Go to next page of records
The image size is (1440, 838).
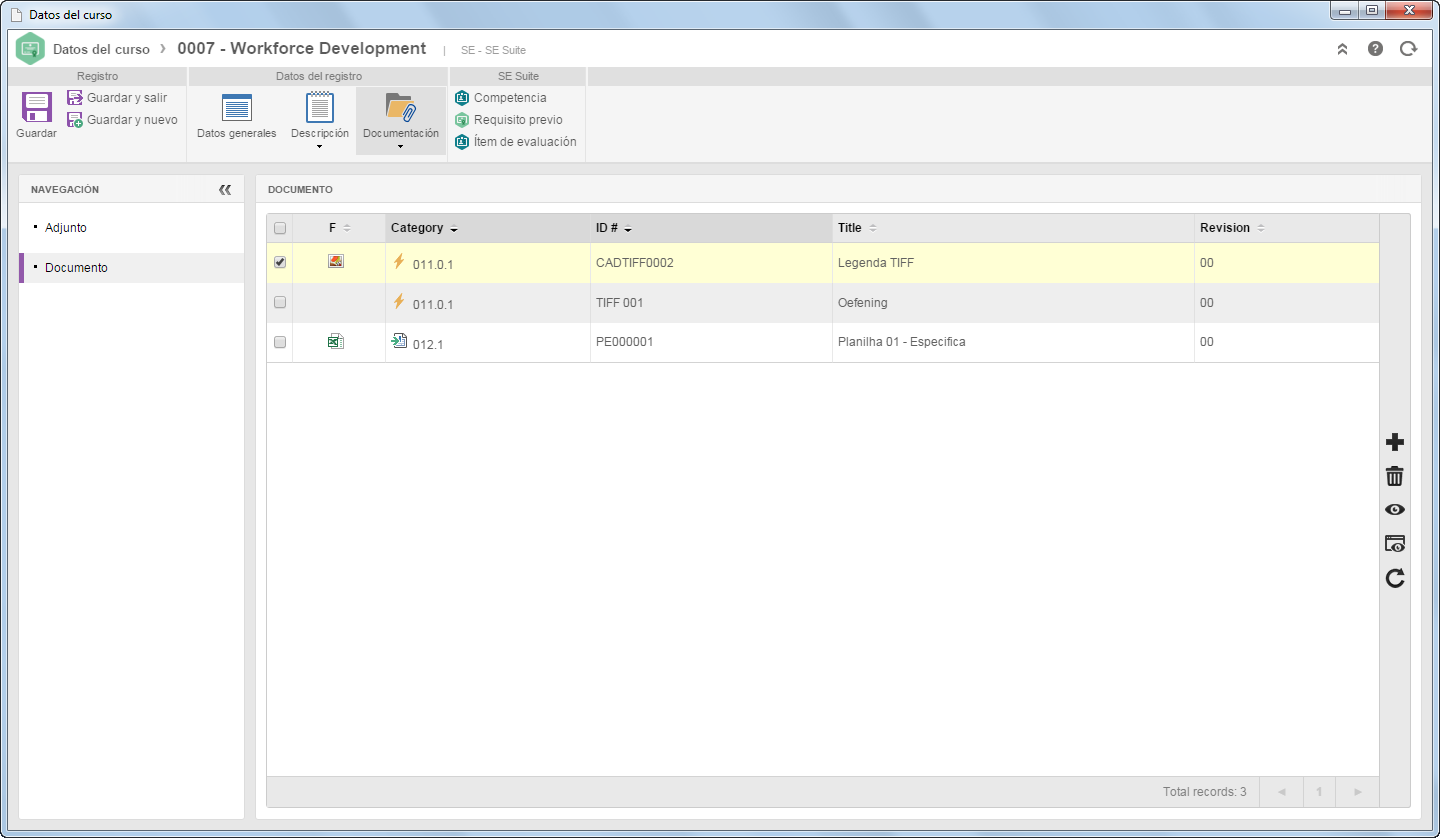coord(1357,792)
